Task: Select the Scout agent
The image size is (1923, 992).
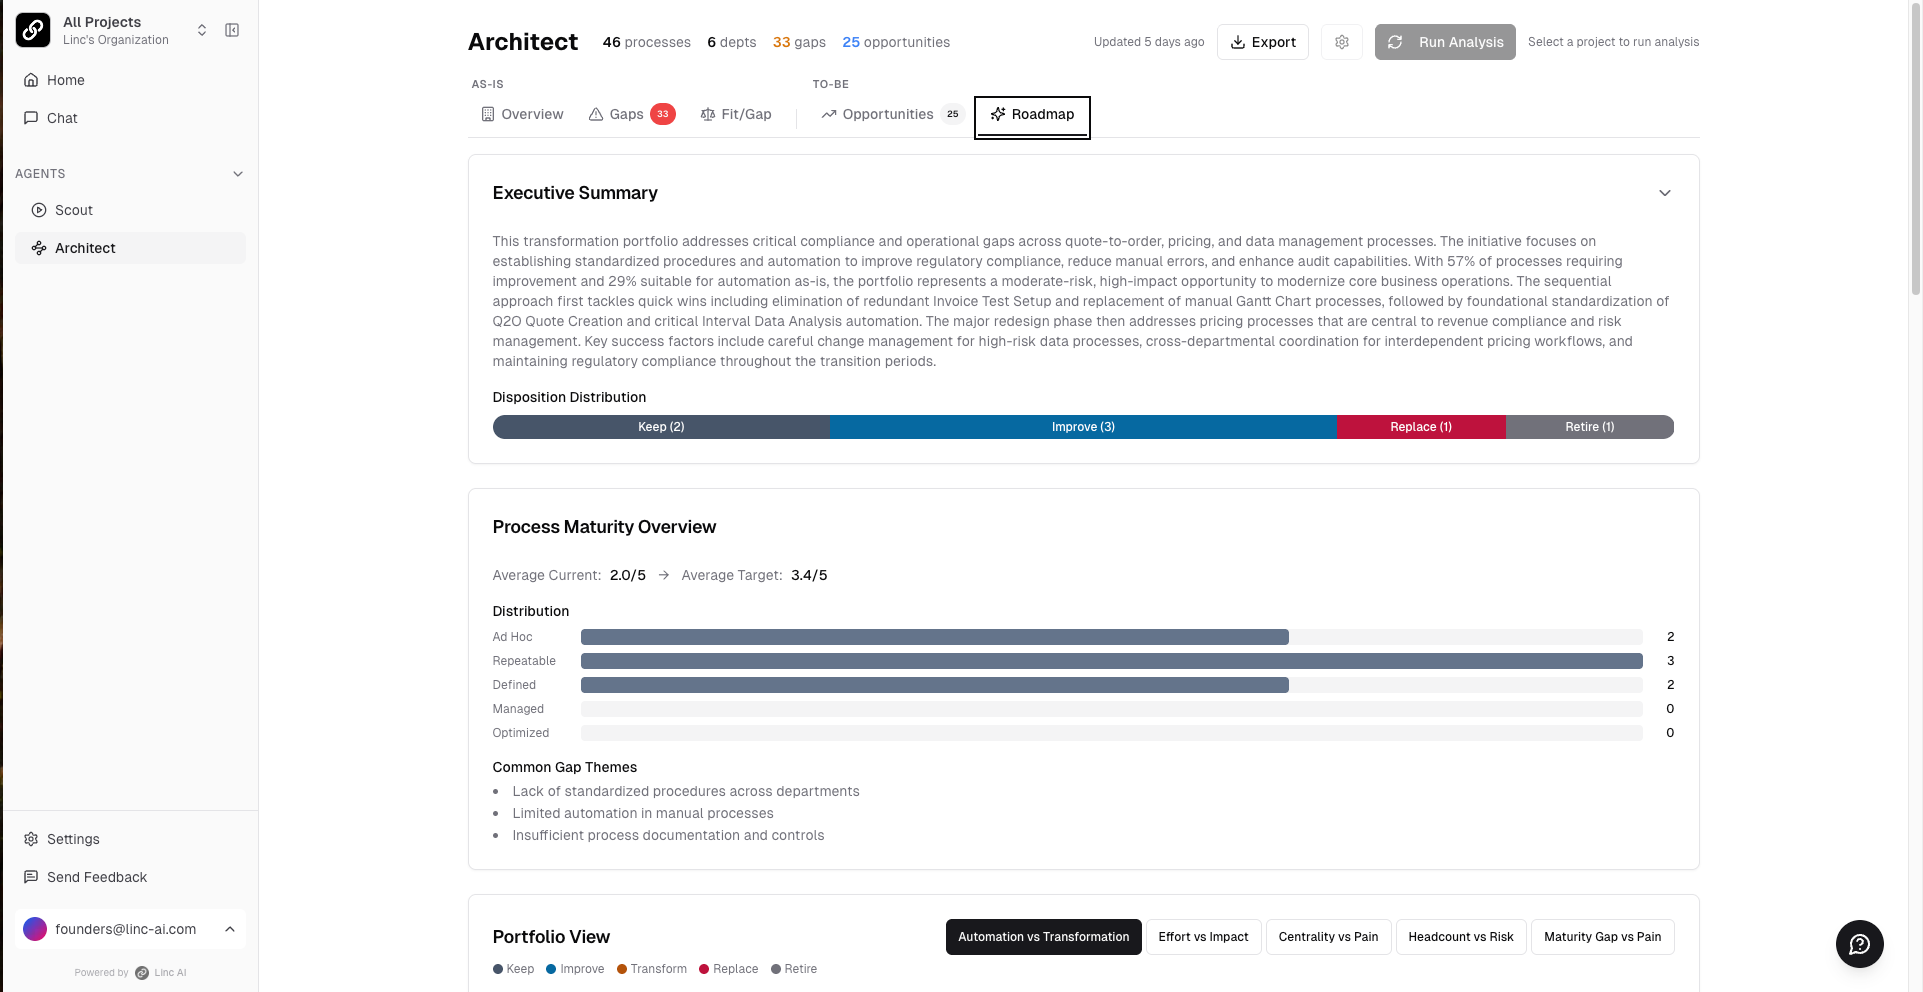Action: point(73,210)
